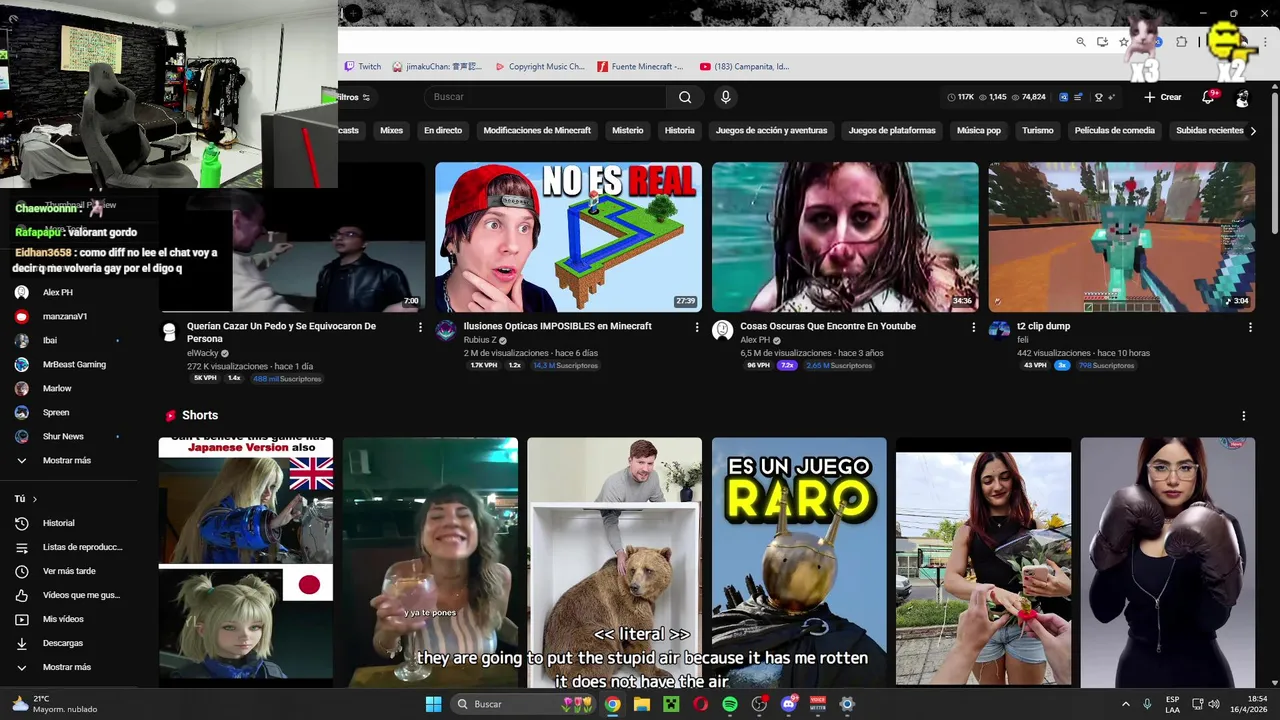Click the trophy icon in stats bar
1280x720 pixels.
point(1098,97)
